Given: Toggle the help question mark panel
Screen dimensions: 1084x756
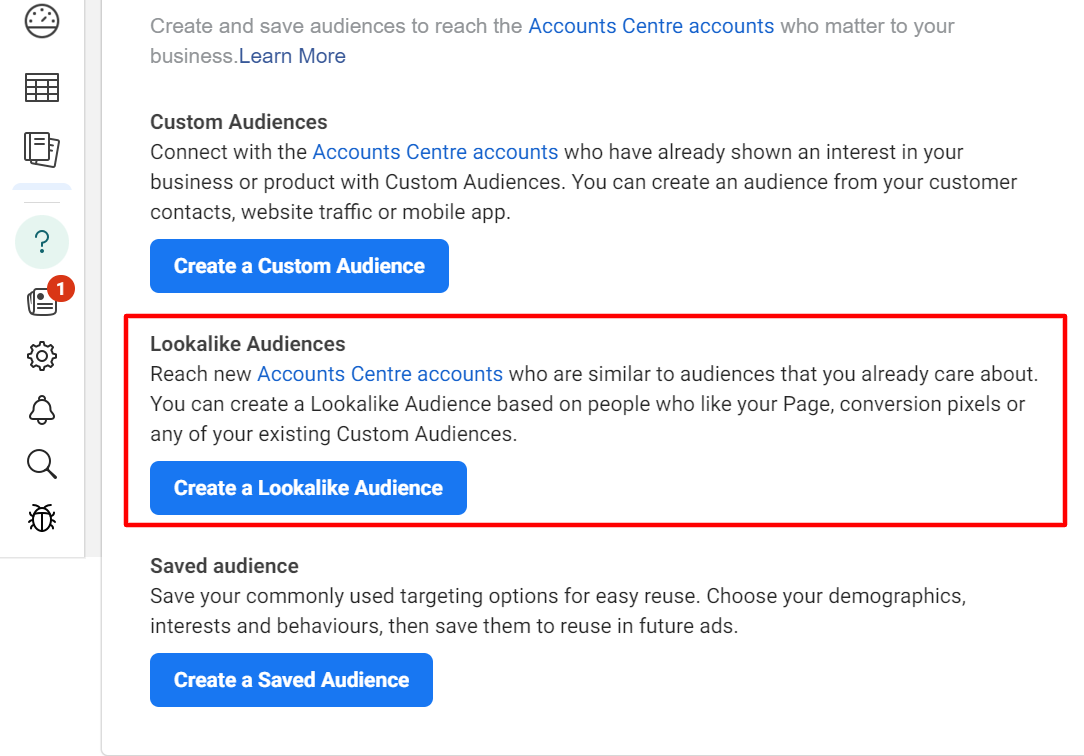Looking at the screenshot, I should point(41,241).
